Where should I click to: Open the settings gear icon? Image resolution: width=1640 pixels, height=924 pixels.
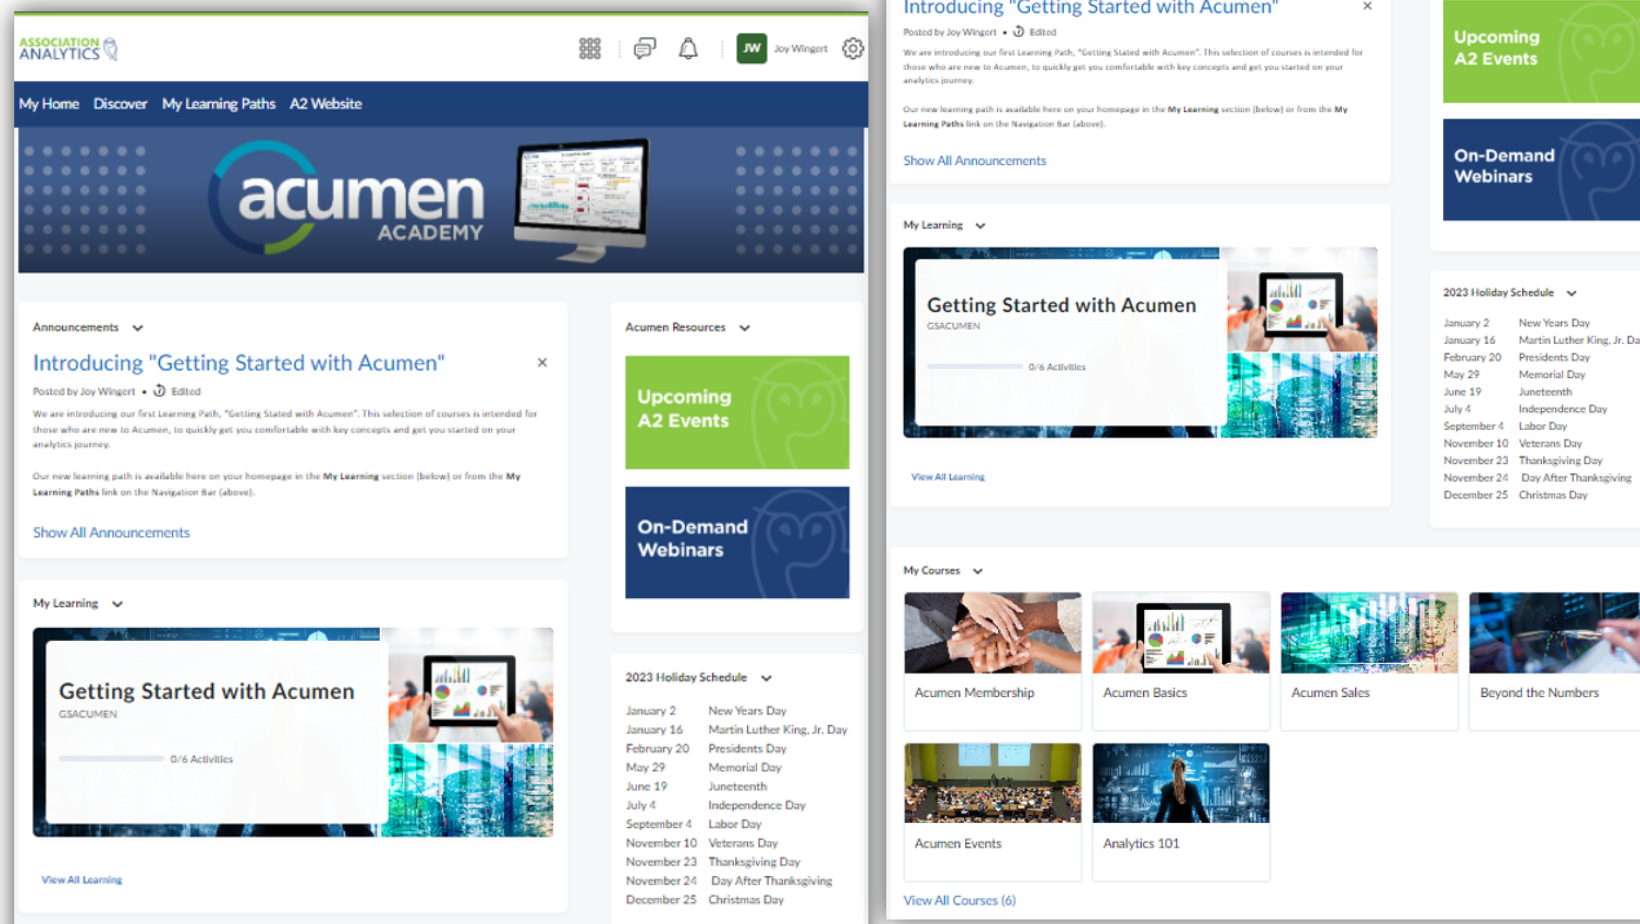tap(852, 48)
